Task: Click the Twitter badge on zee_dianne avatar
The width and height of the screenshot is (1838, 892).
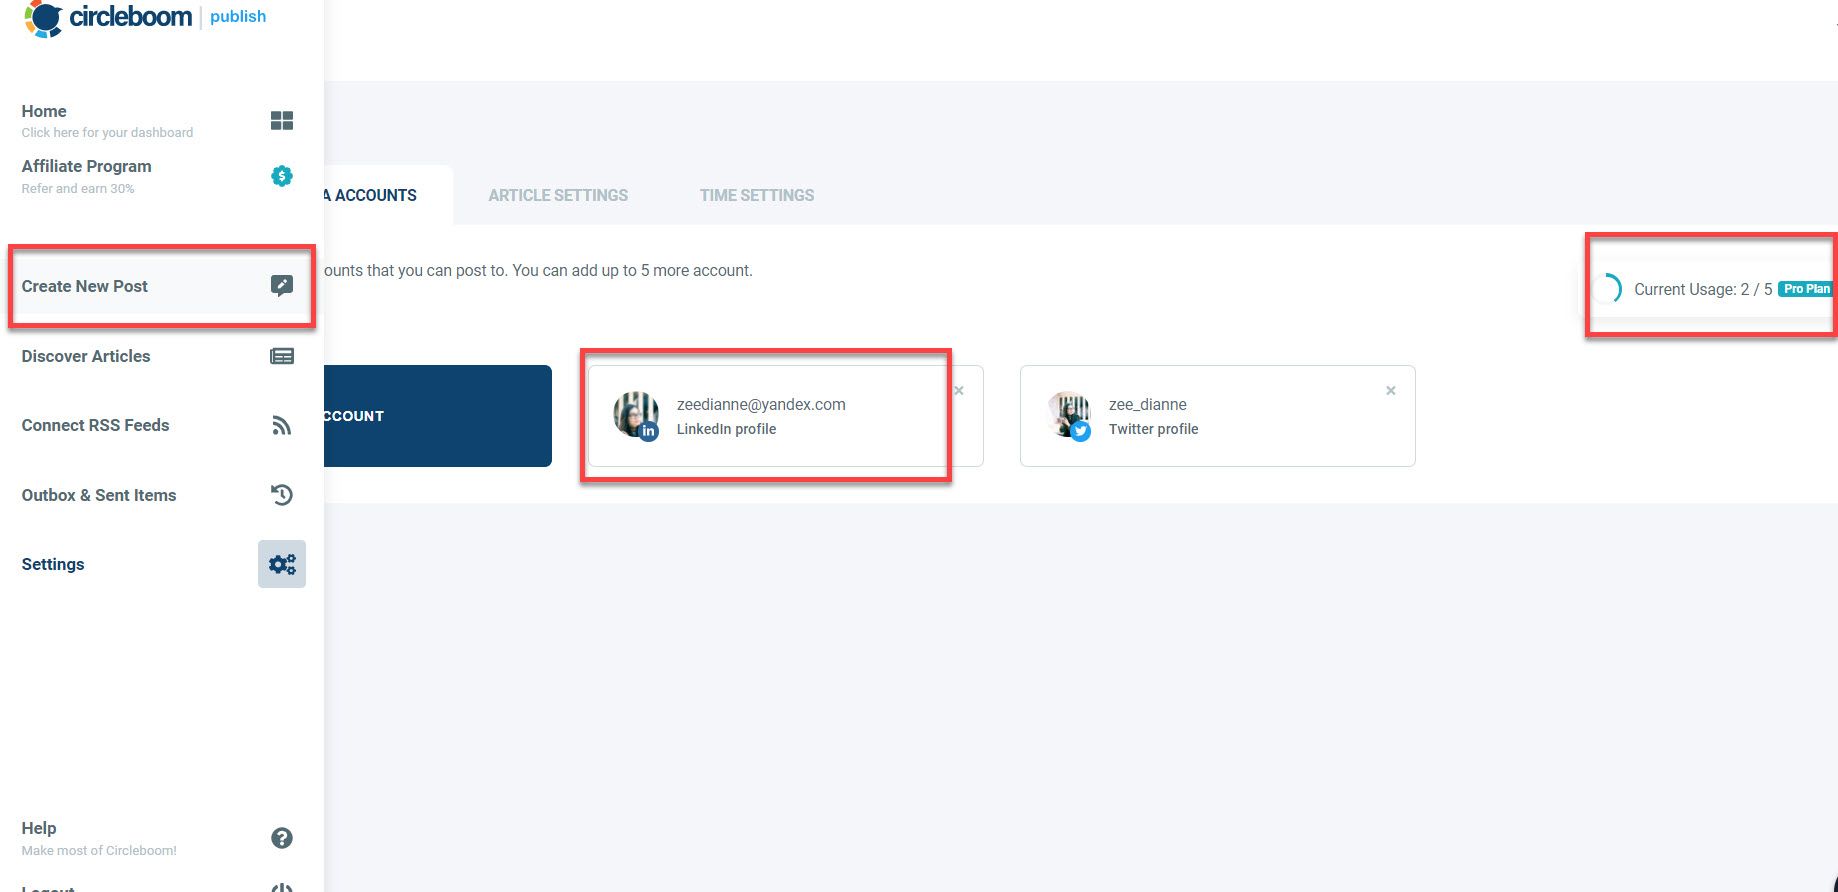Action: point(1081,431)
